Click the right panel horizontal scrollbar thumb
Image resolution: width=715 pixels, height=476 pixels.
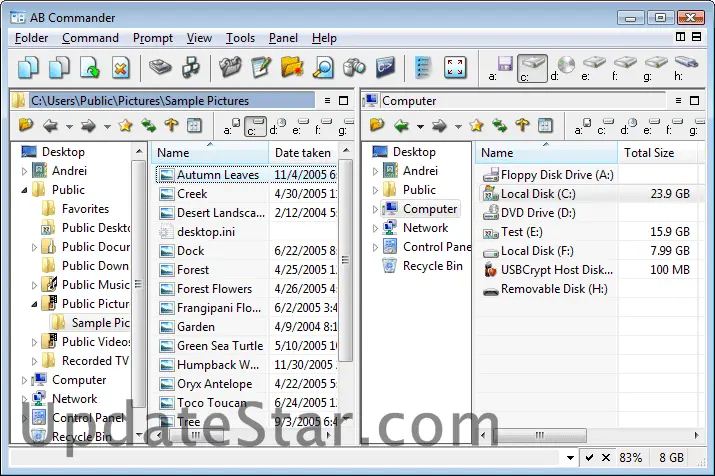[x=539, y=435]
